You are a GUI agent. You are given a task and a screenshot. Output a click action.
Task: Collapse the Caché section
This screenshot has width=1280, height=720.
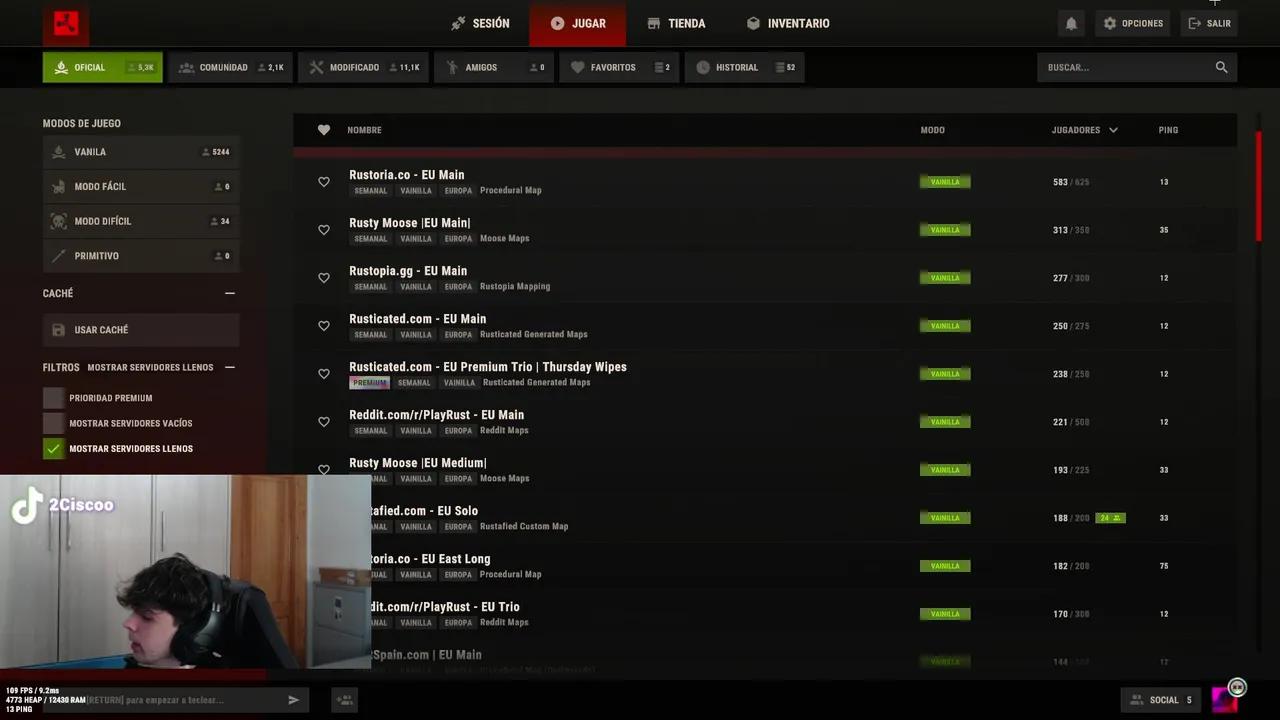[230, 293]
